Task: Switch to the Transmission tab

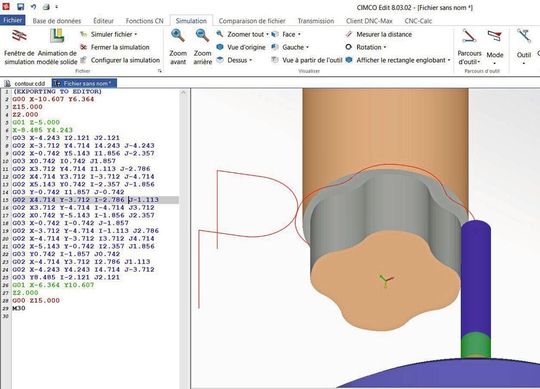Action: tap(315, 21)
